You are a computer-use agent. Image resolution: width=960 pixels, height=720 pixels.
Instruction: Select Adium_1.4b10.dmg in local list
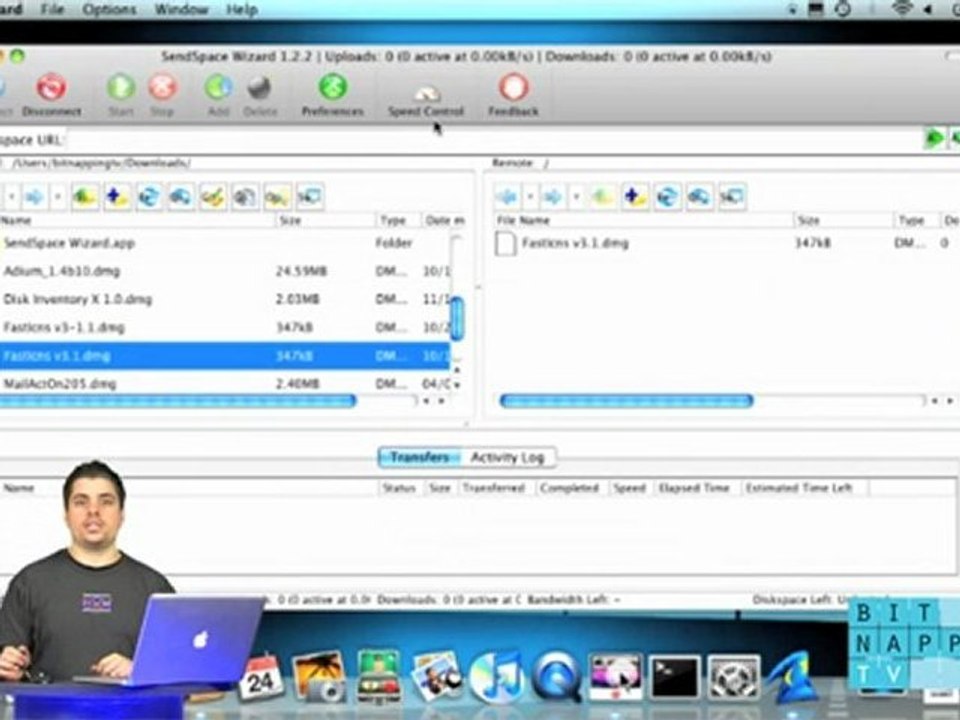tap(225, 271)
